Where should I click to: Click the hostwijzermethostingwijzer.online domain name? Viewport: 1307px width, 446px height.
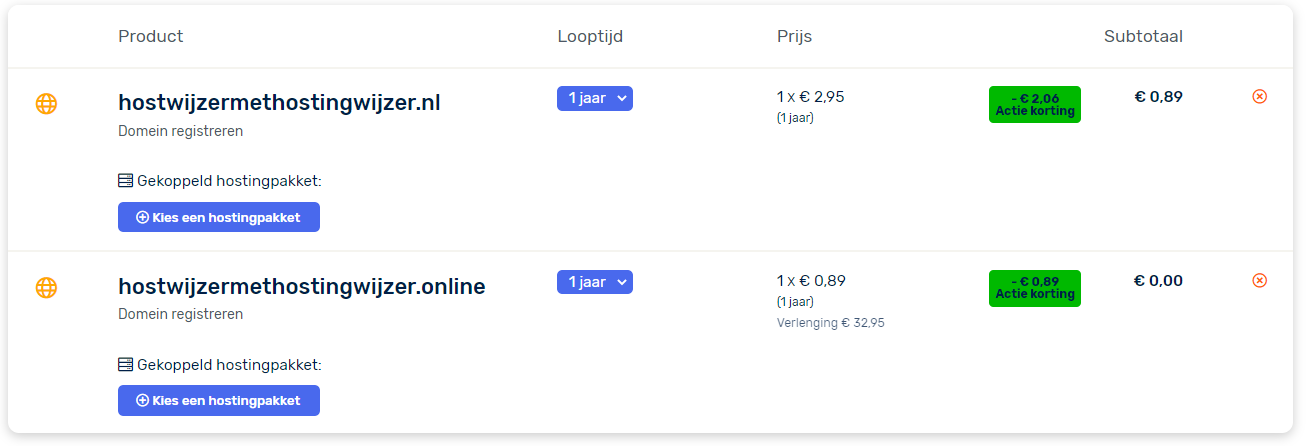(x=301, y=287)
